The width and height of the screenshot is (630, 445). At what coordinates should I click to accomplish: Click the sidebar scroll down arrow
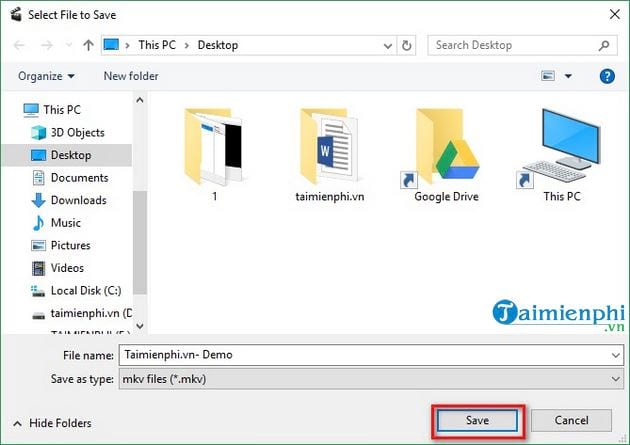coord(140,326)
